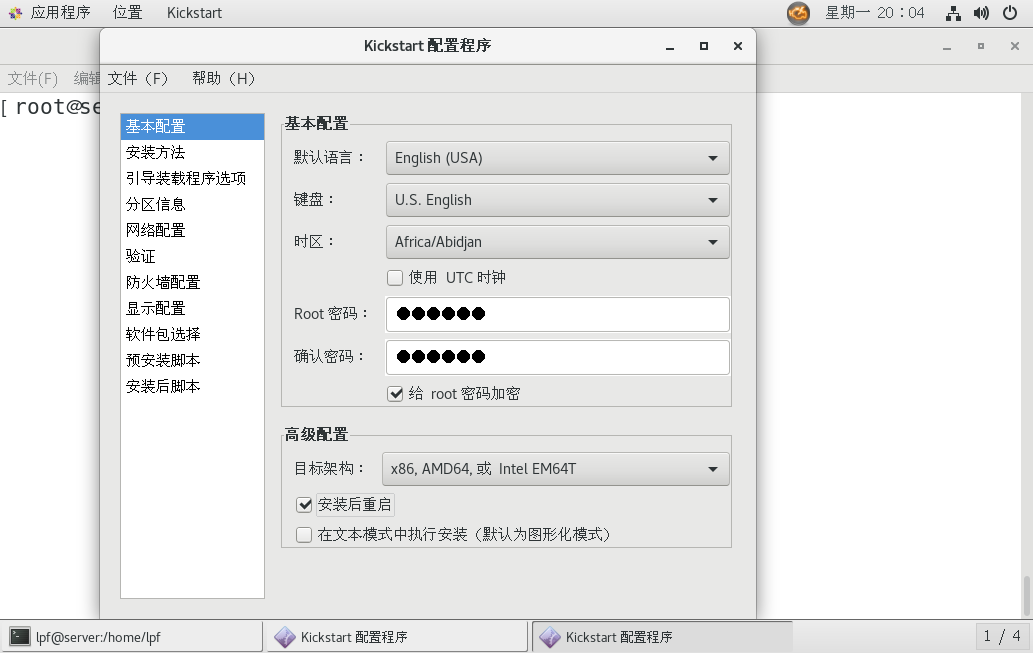This screenshot has width=1033, height=653.
Task: Toggle the reboot after installation checkbox
Action: coord(304,505)
